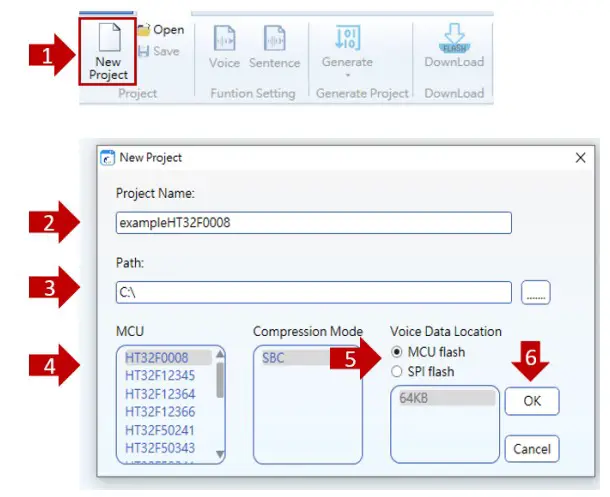Close the New Project dialog
This screenshot has width=610, height=497.
(x=580, y=158)
